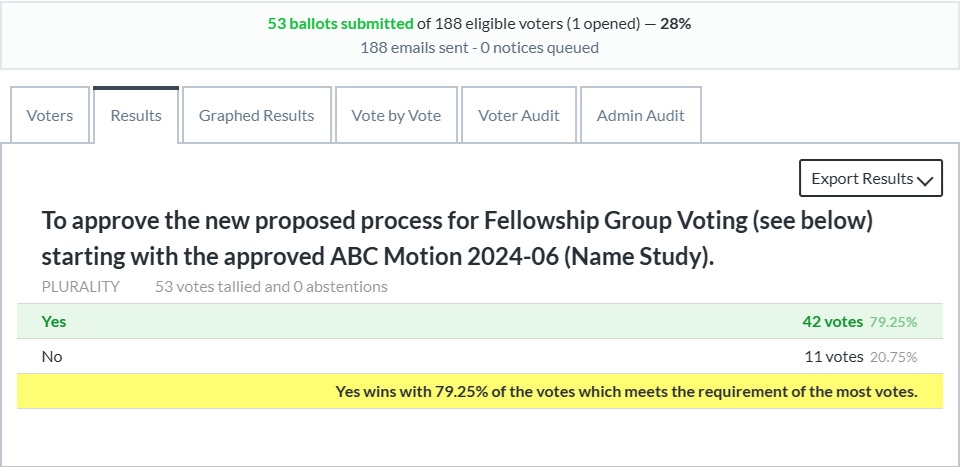Click '53 votes tallied and 0 abstentions'

[271, 287]
